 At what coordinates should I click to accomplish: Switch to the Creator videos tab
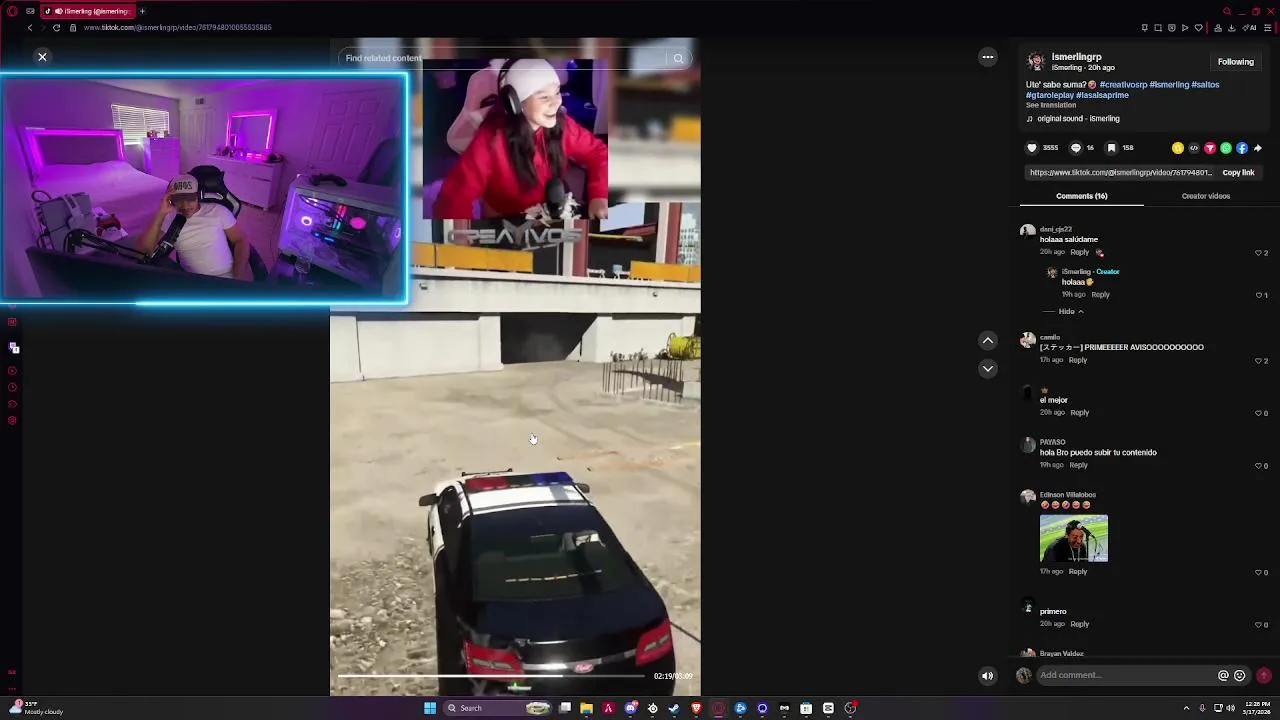point(1206,196)
